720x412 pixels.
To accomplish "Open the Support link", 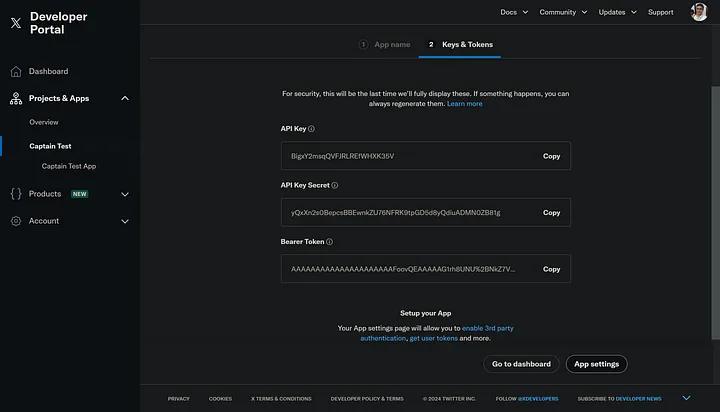I will click(x=660, y=12).
